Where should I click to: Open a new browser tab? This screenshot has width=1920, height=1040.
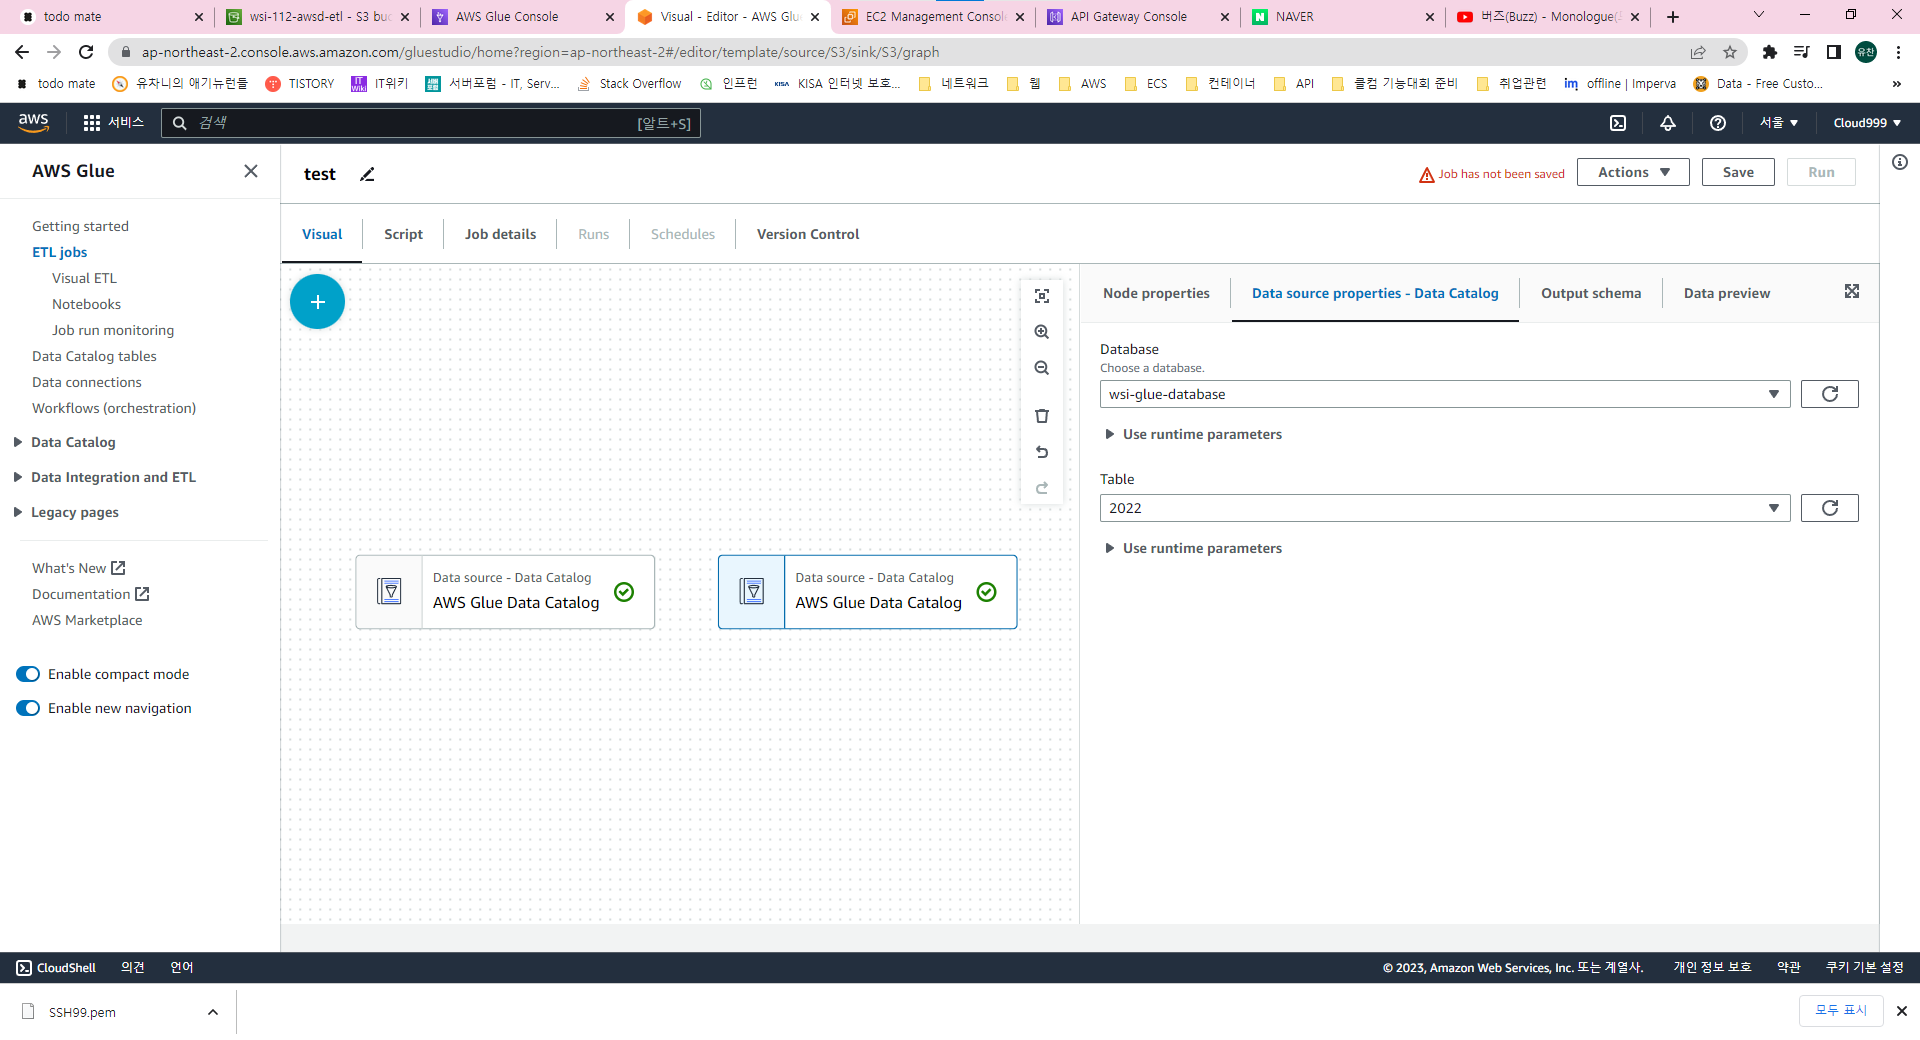[x=1673, y=17]
